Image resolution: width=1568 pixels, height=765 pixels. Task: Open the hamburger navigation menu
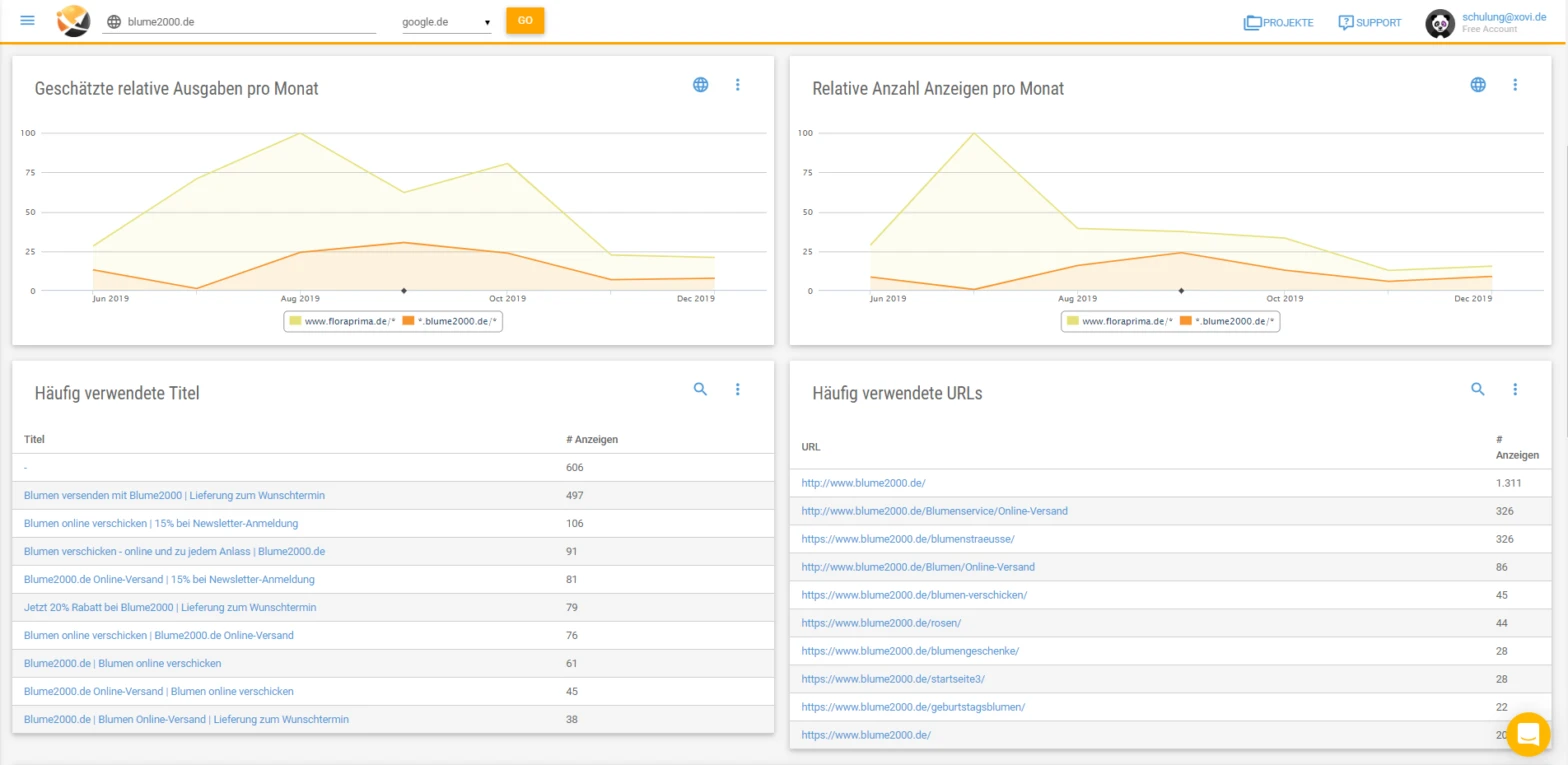[27, 21]
